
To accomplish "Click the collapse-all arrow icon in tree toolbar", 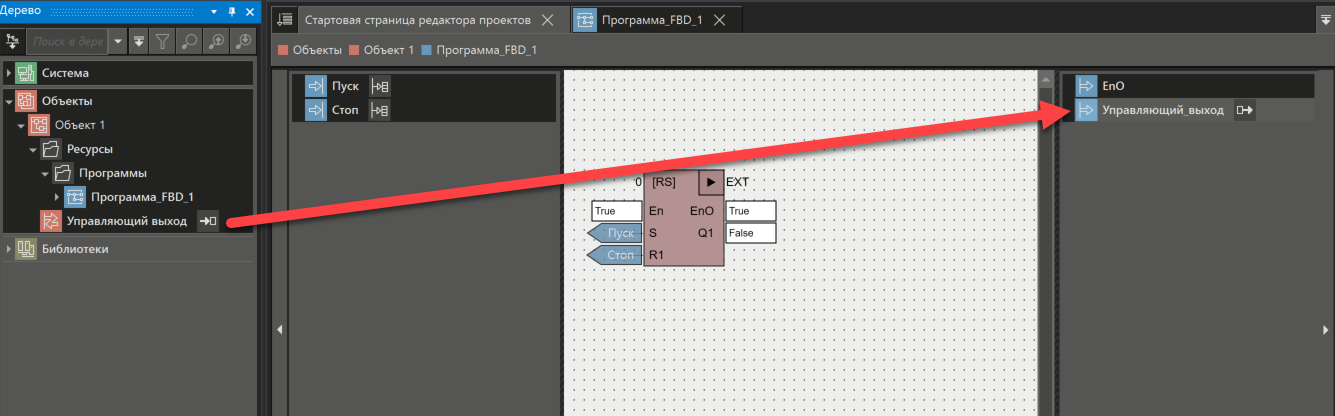I will coord(139,41).
